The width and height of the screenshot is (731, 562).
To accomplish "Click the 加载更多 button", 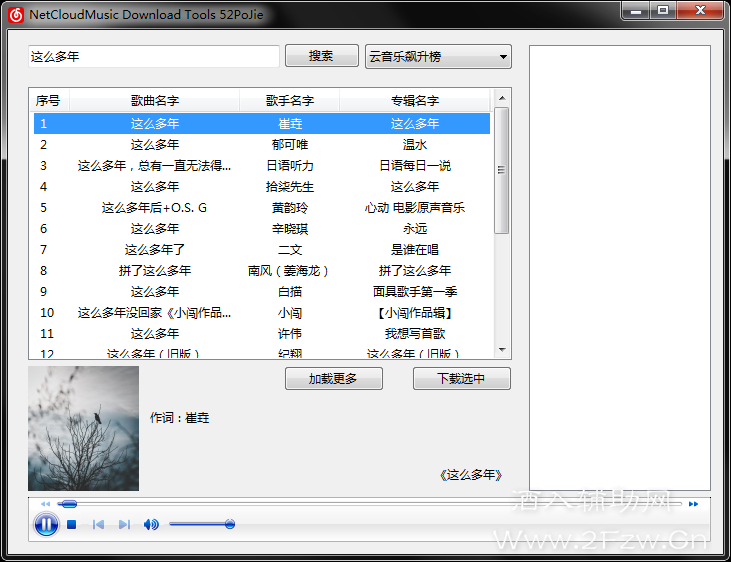I will coord(334,379).
